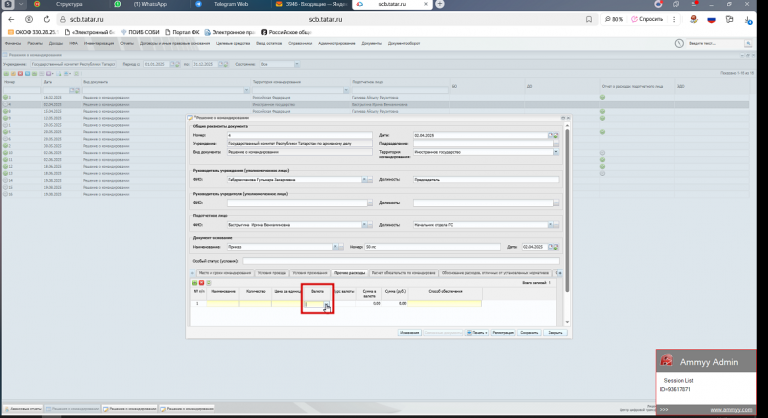768x418 pixels.
Task: Open the Состояние filter dropdown
Action: [296, 64]
